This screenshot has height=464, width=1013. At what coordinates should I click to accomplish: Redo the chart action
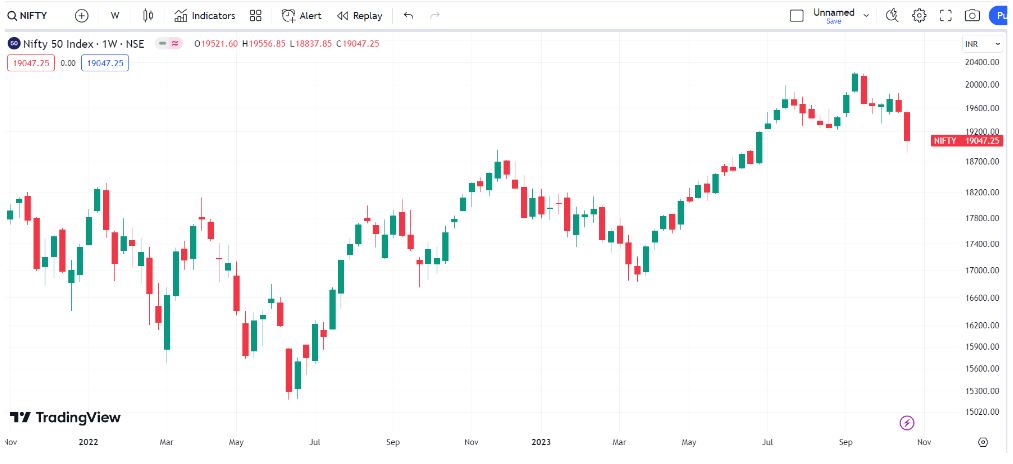click(435, 16)
